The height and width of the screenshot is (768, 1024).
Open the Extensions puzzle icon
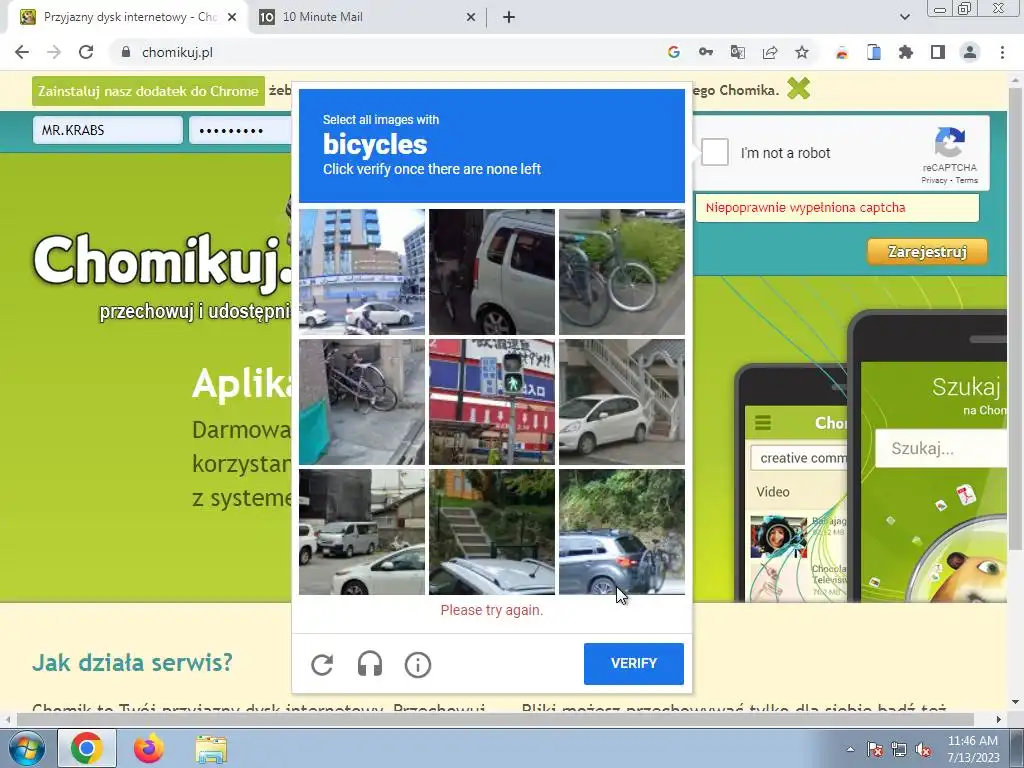[x=905, y=52]
